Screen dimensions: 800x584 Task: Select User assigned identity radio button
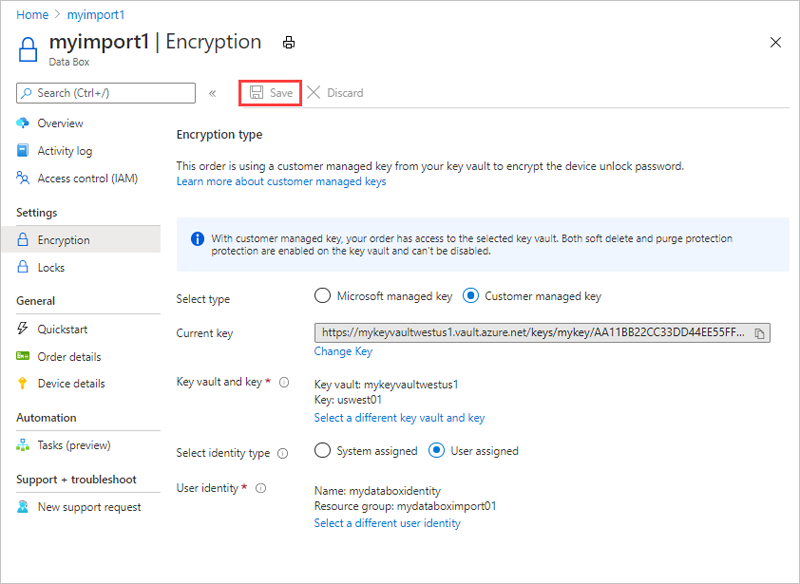tap(436, 451)
